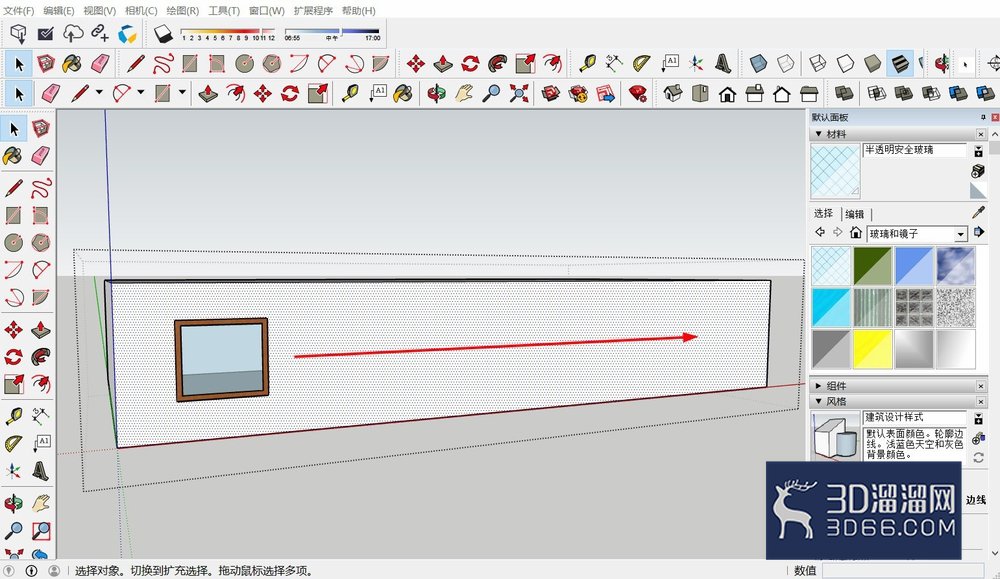The image size is (1000, 579).
Task: Open the rectangle tool dropdown arrow
Action: 182,92
